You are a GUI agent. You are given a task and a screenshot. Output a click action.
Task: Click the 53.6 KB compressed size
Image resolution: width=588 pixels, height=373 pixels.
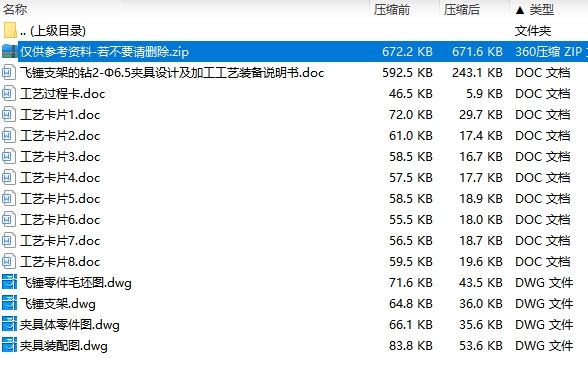(x=481, y=345)
